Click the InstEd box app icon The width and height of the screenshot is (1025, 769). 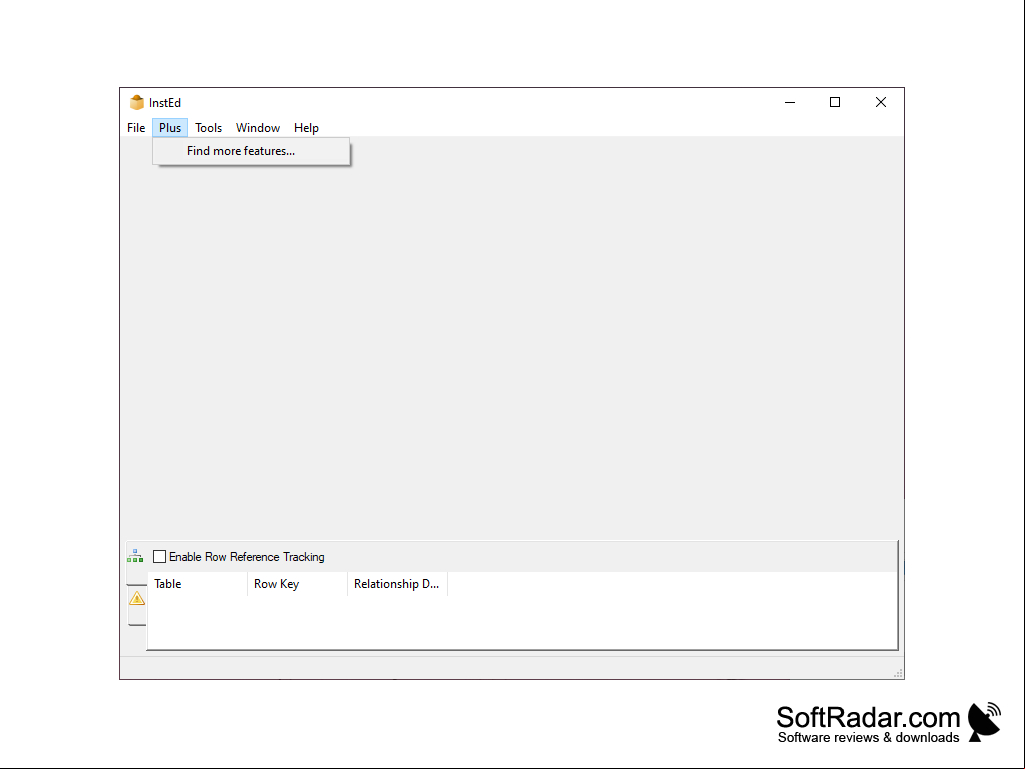point(137,103)
